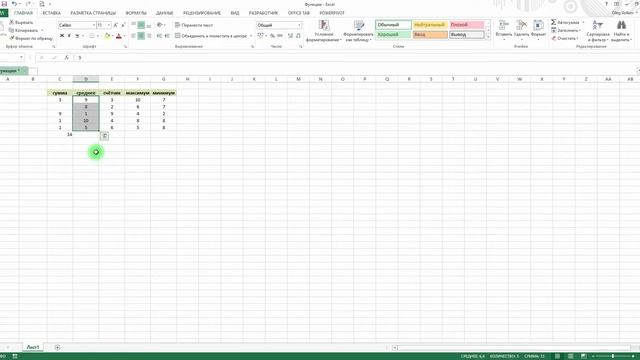Open the text orientation options
Viewport: 640px width, 360px height.
click(160, 25)
